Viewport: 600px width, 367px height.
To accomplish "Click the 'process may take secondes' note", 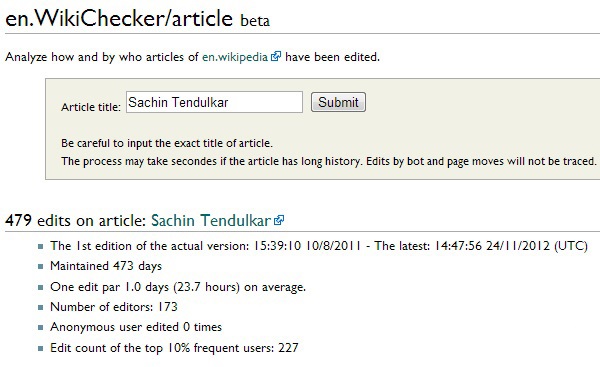I will tap(329, 161).
